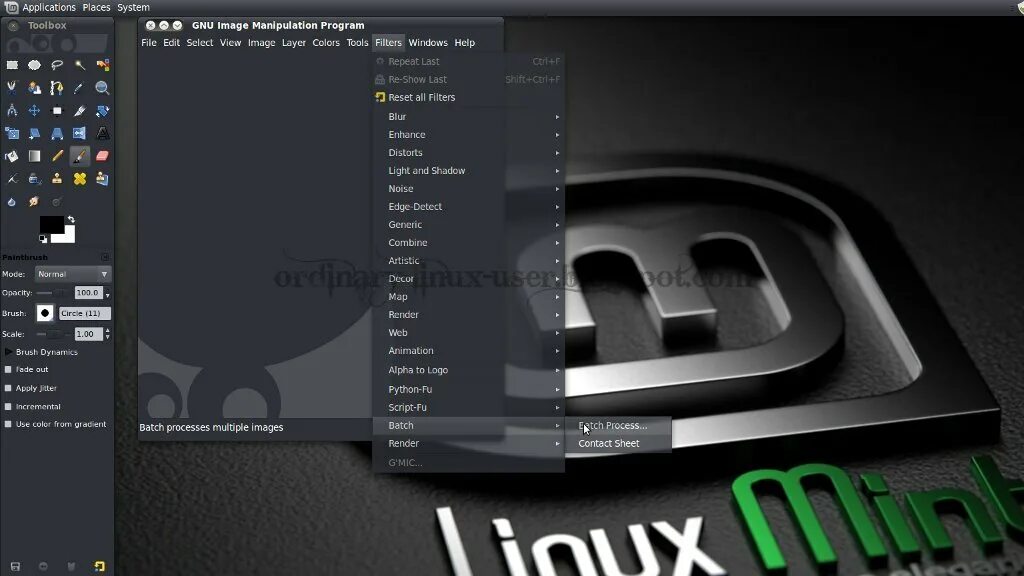Select the Blend gradient tool
This screenshot has width=1024, height=576.
35,156
